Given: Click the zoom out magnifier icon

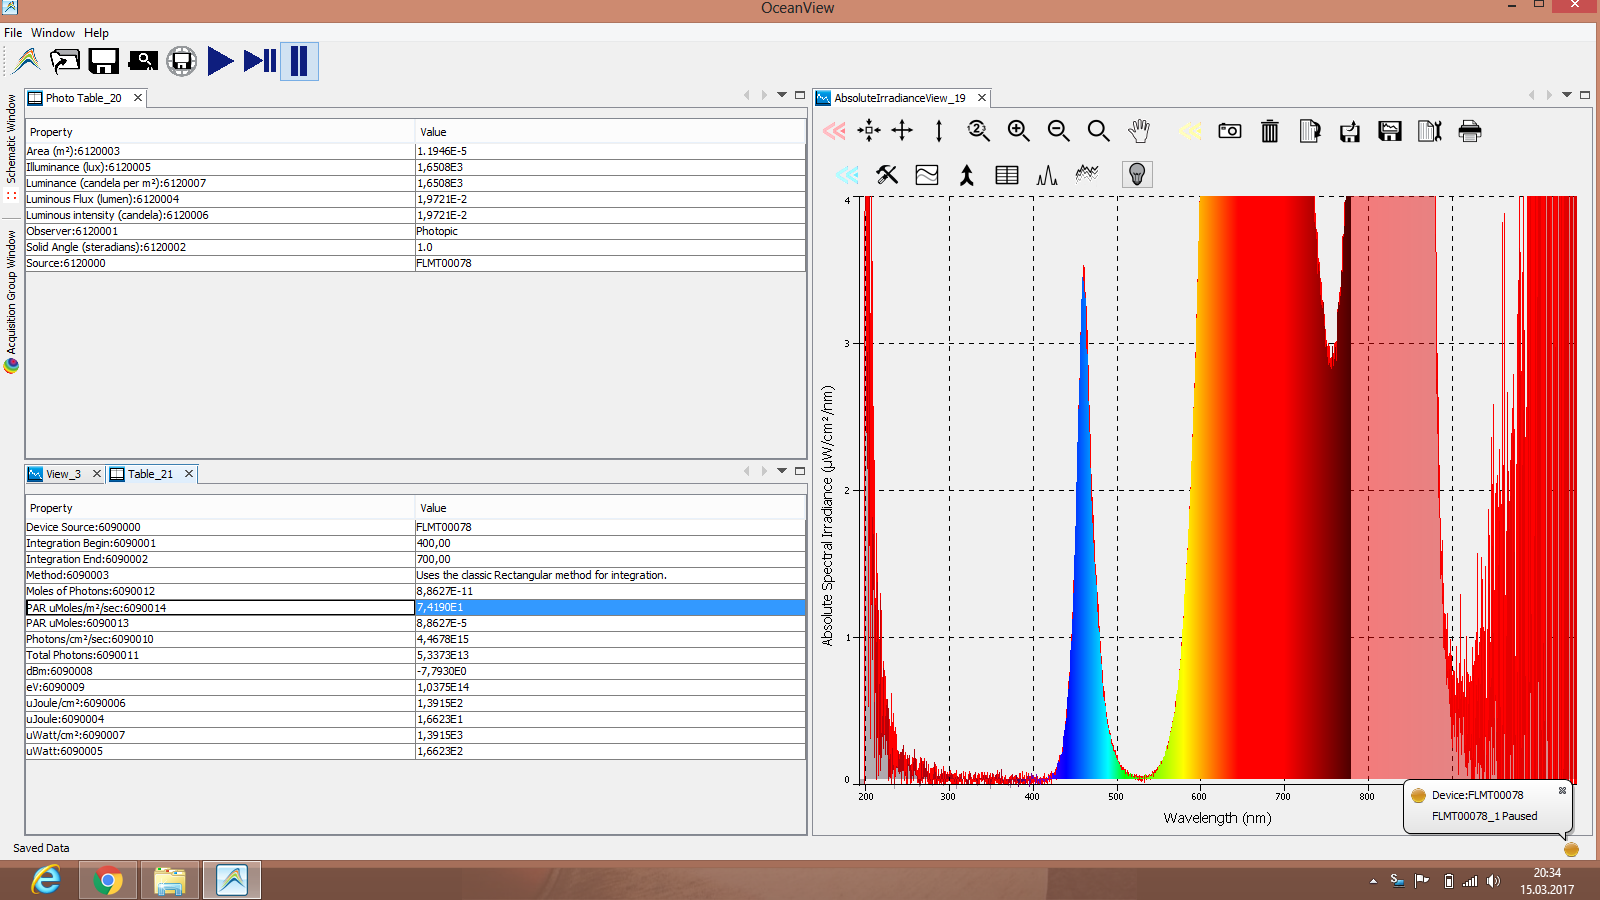Looking at the screenshot, I should (1058, 131).
